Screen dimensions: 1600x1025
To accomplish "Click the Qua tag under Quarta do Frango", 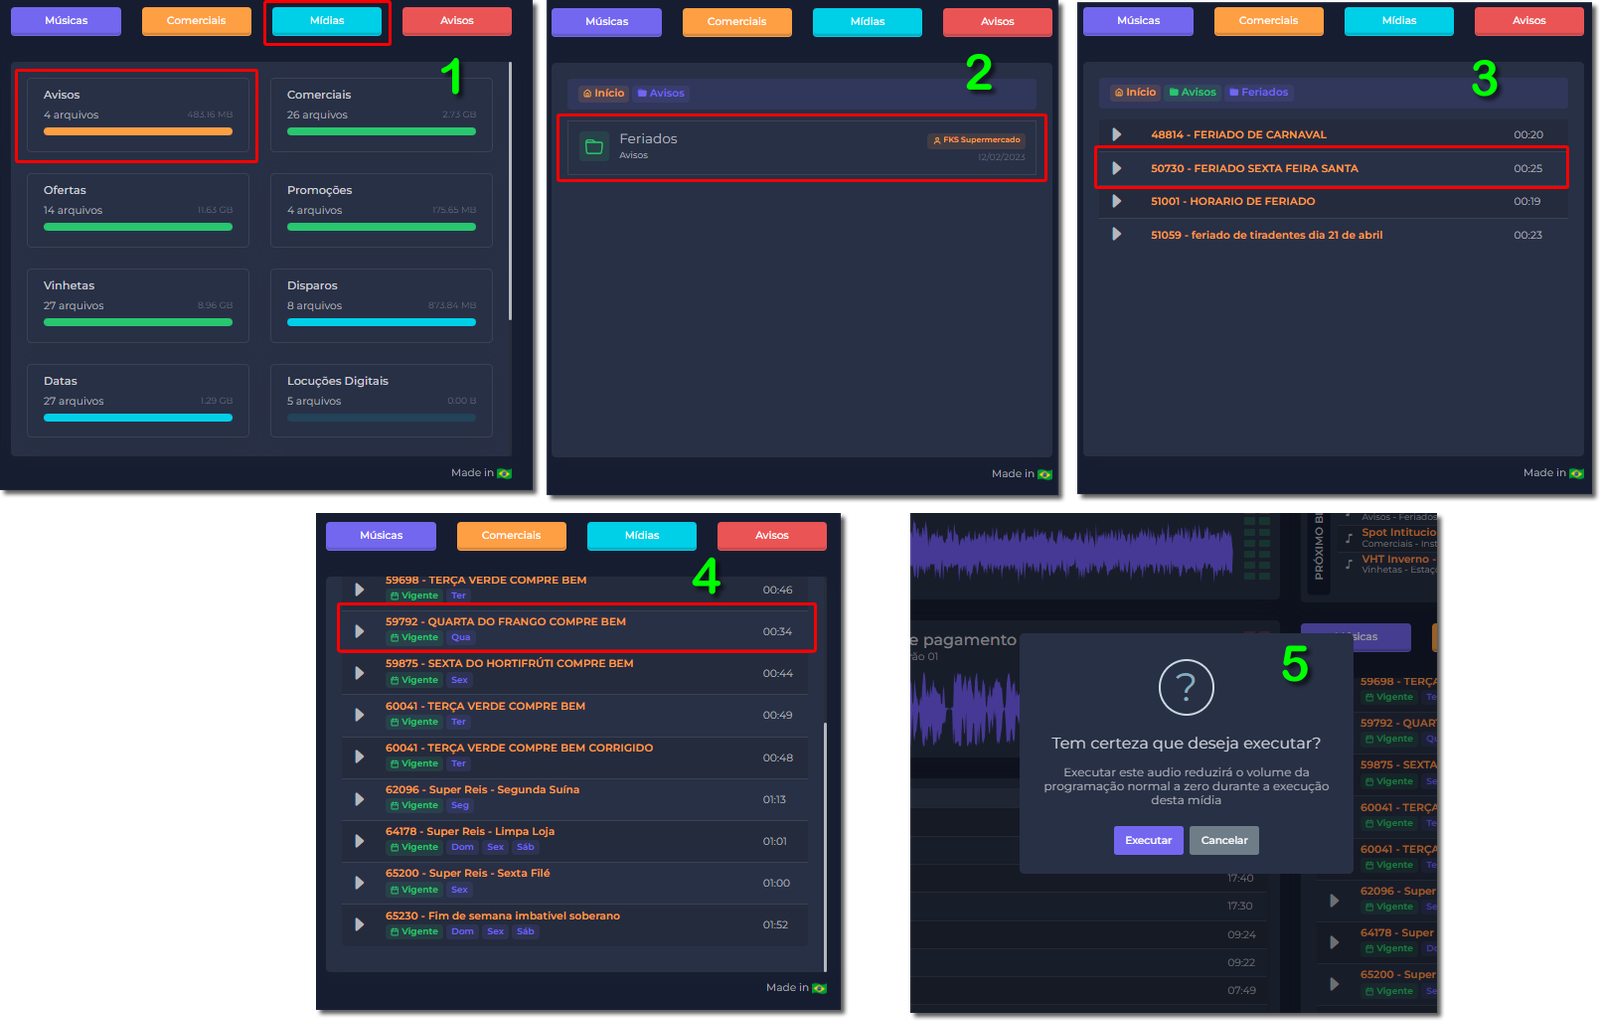I will pyautogui.click(x=460, y=638).
